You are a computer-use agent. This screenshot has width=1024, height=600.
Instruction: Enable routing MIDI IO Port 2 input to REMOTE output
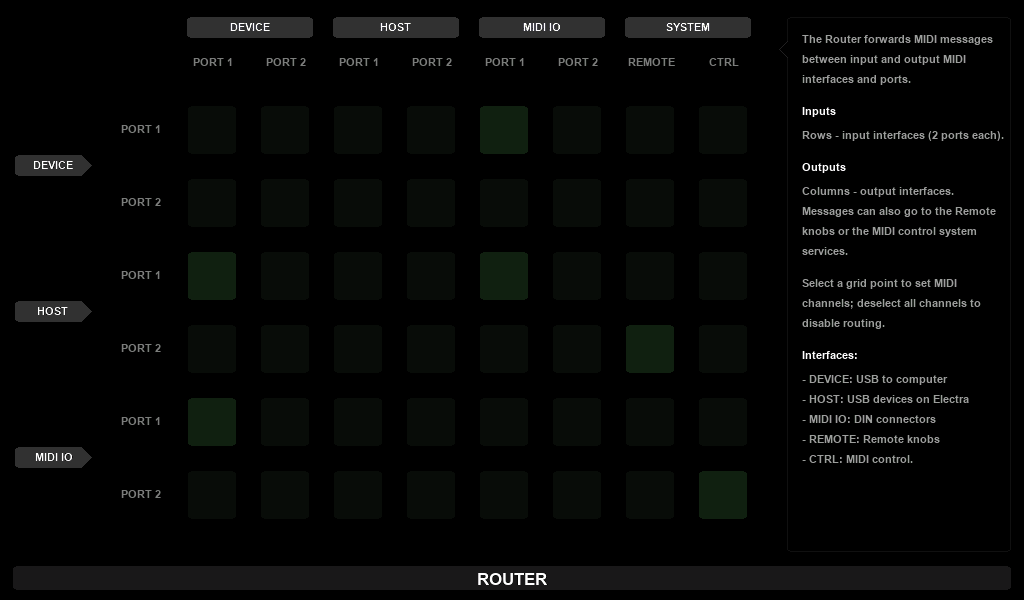[650, 496]
